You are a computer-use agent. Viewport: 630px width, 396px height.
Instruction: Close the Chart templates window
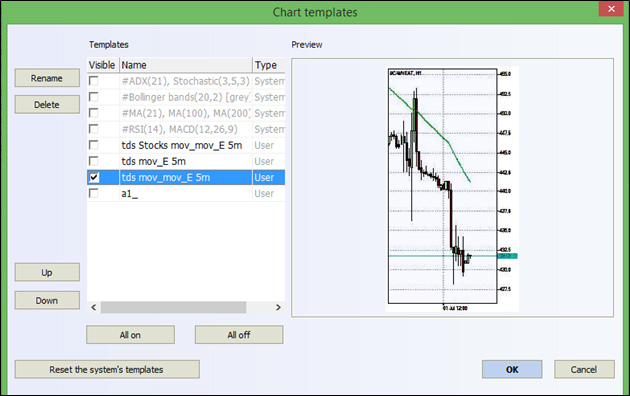611,8
